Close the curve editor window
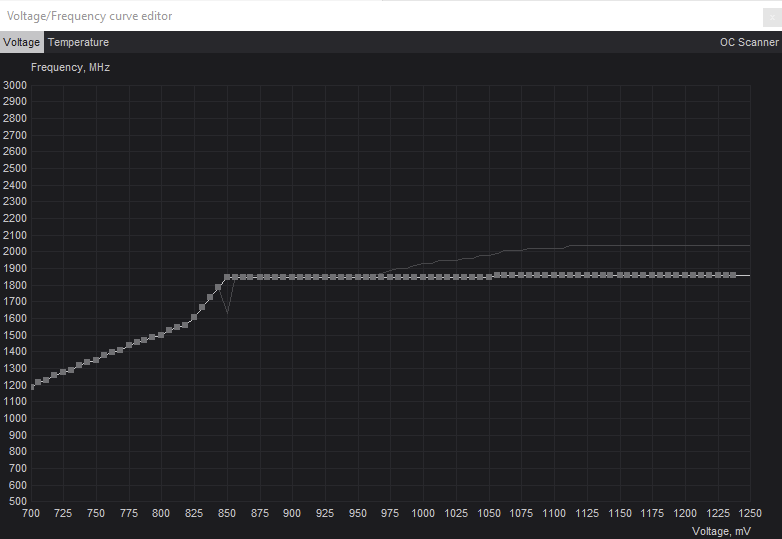The height and width of the screenshot is (539, 782). 772,17
